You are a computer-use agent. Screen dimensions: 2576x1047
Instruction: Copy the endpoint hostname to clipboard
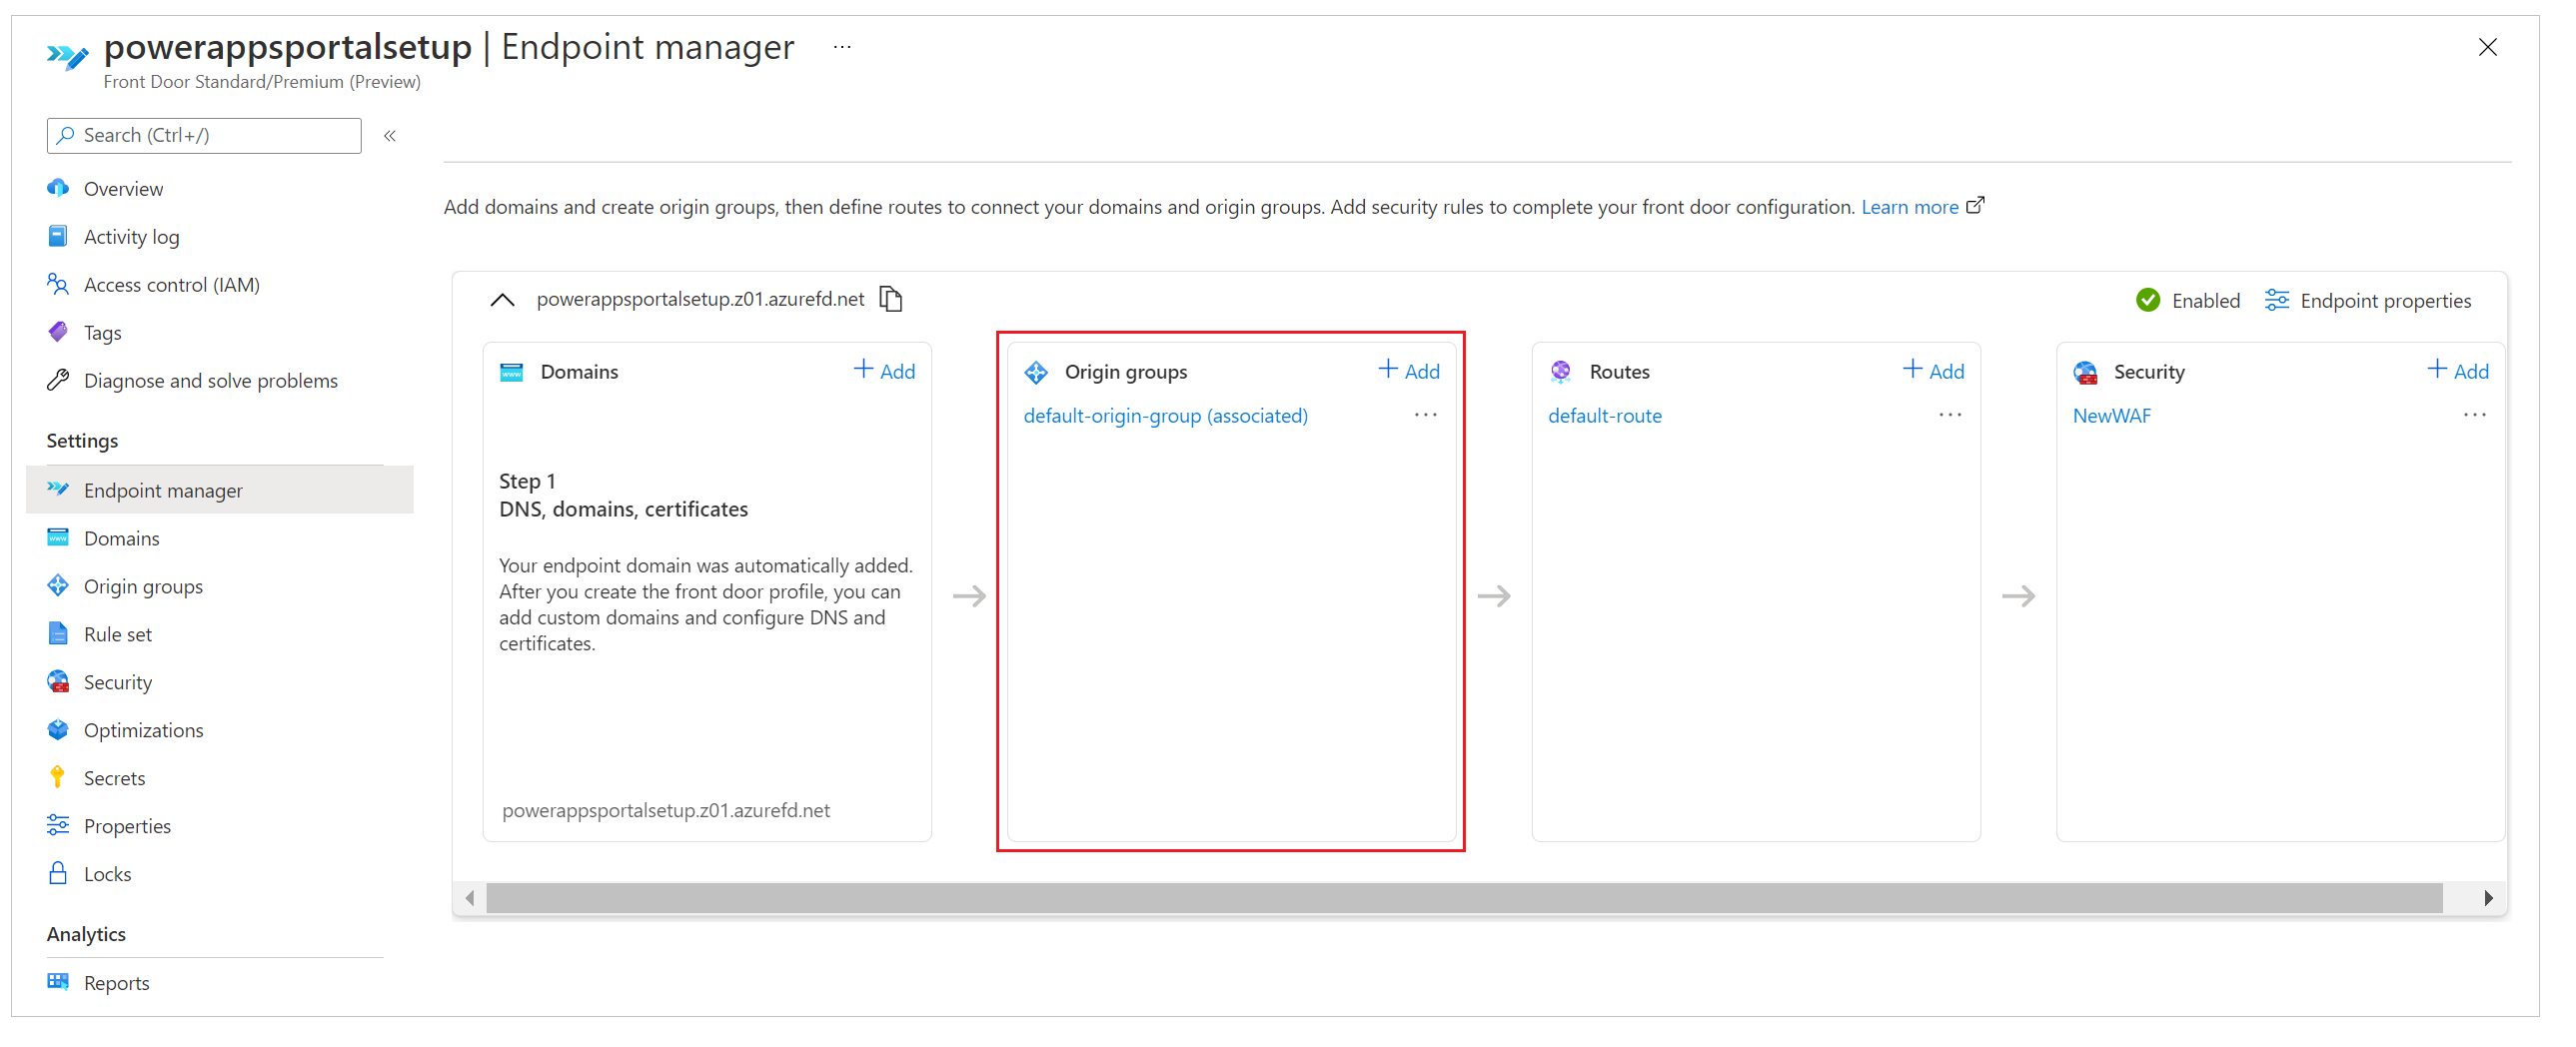pyautogui.click(x=890, y=299)
